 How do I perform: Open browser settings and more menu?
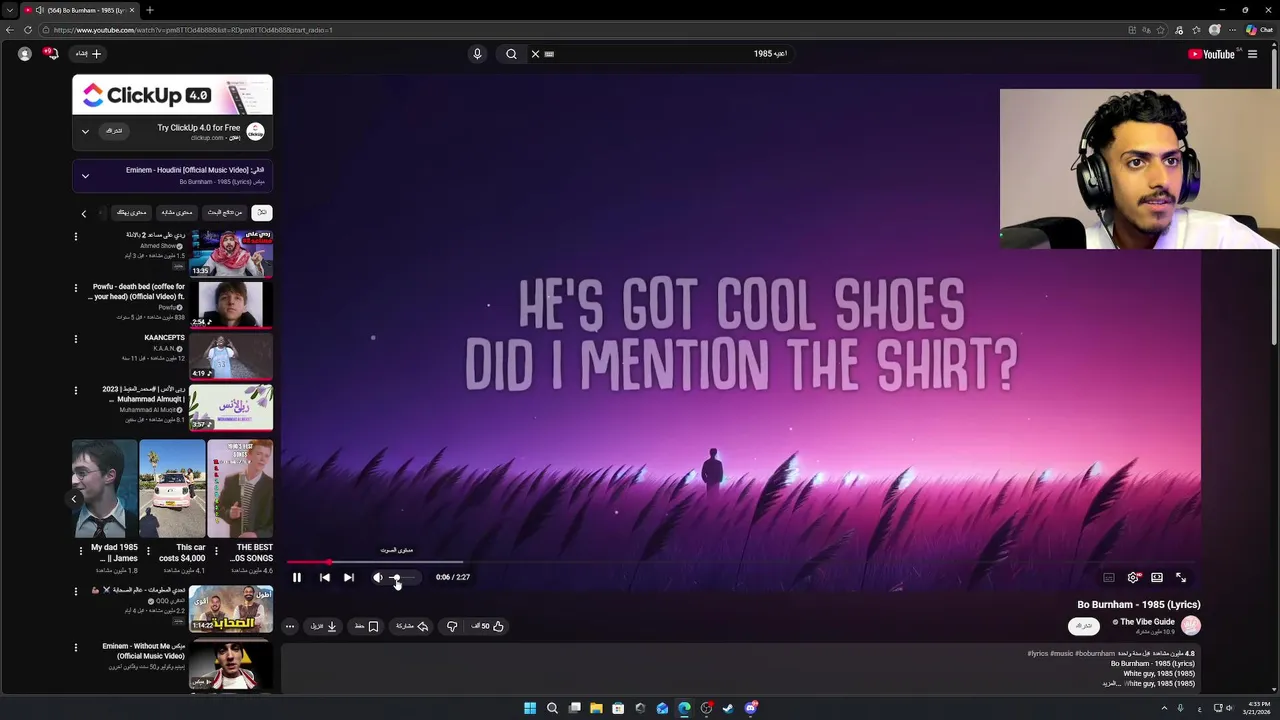tap(1232, 30)
